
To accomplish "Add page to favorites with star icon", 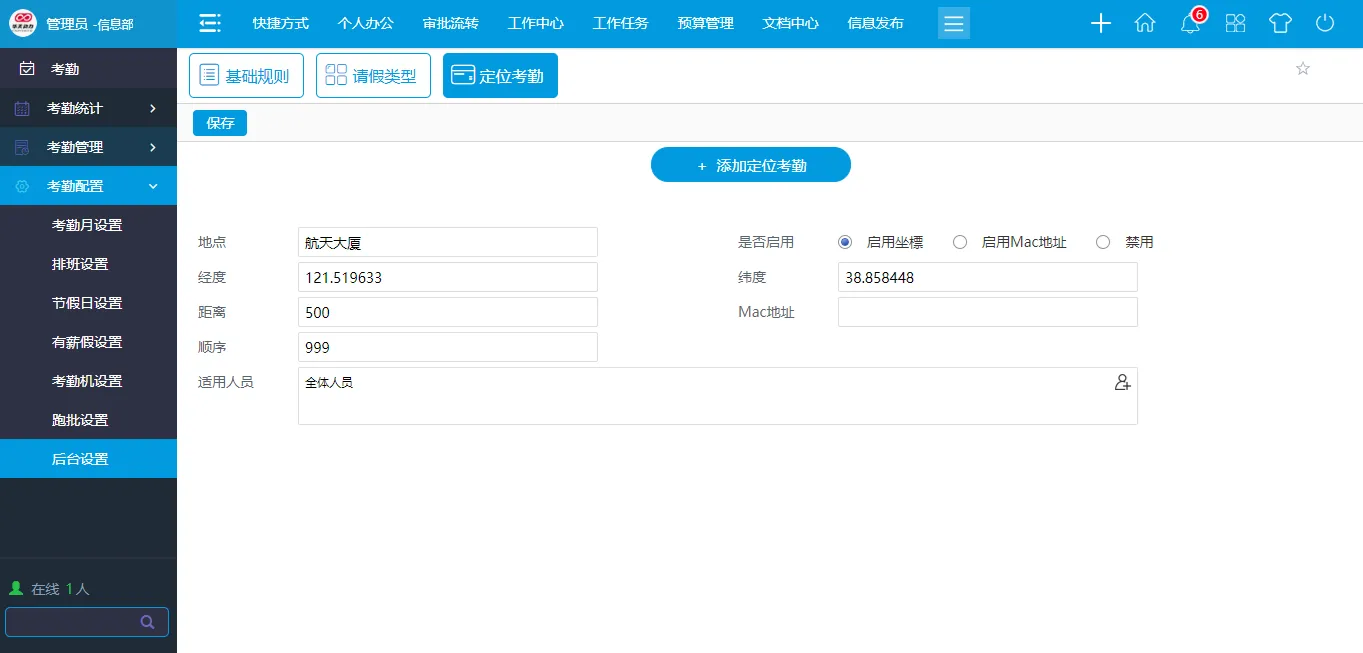I will tap(1302, 69).
